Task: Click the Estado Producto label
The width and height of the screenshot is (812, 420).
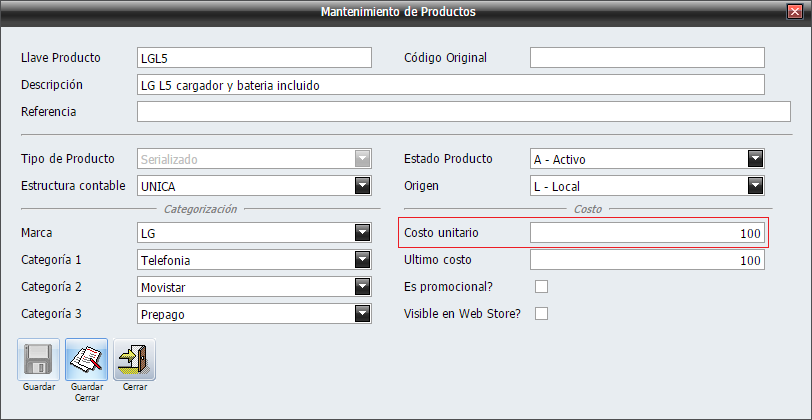Action: click(x=448, y=159)
